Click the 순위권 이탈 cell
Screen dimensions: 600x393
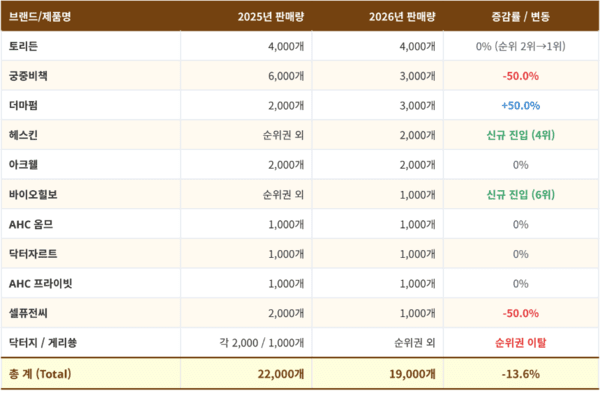click(x=521, y=342)
